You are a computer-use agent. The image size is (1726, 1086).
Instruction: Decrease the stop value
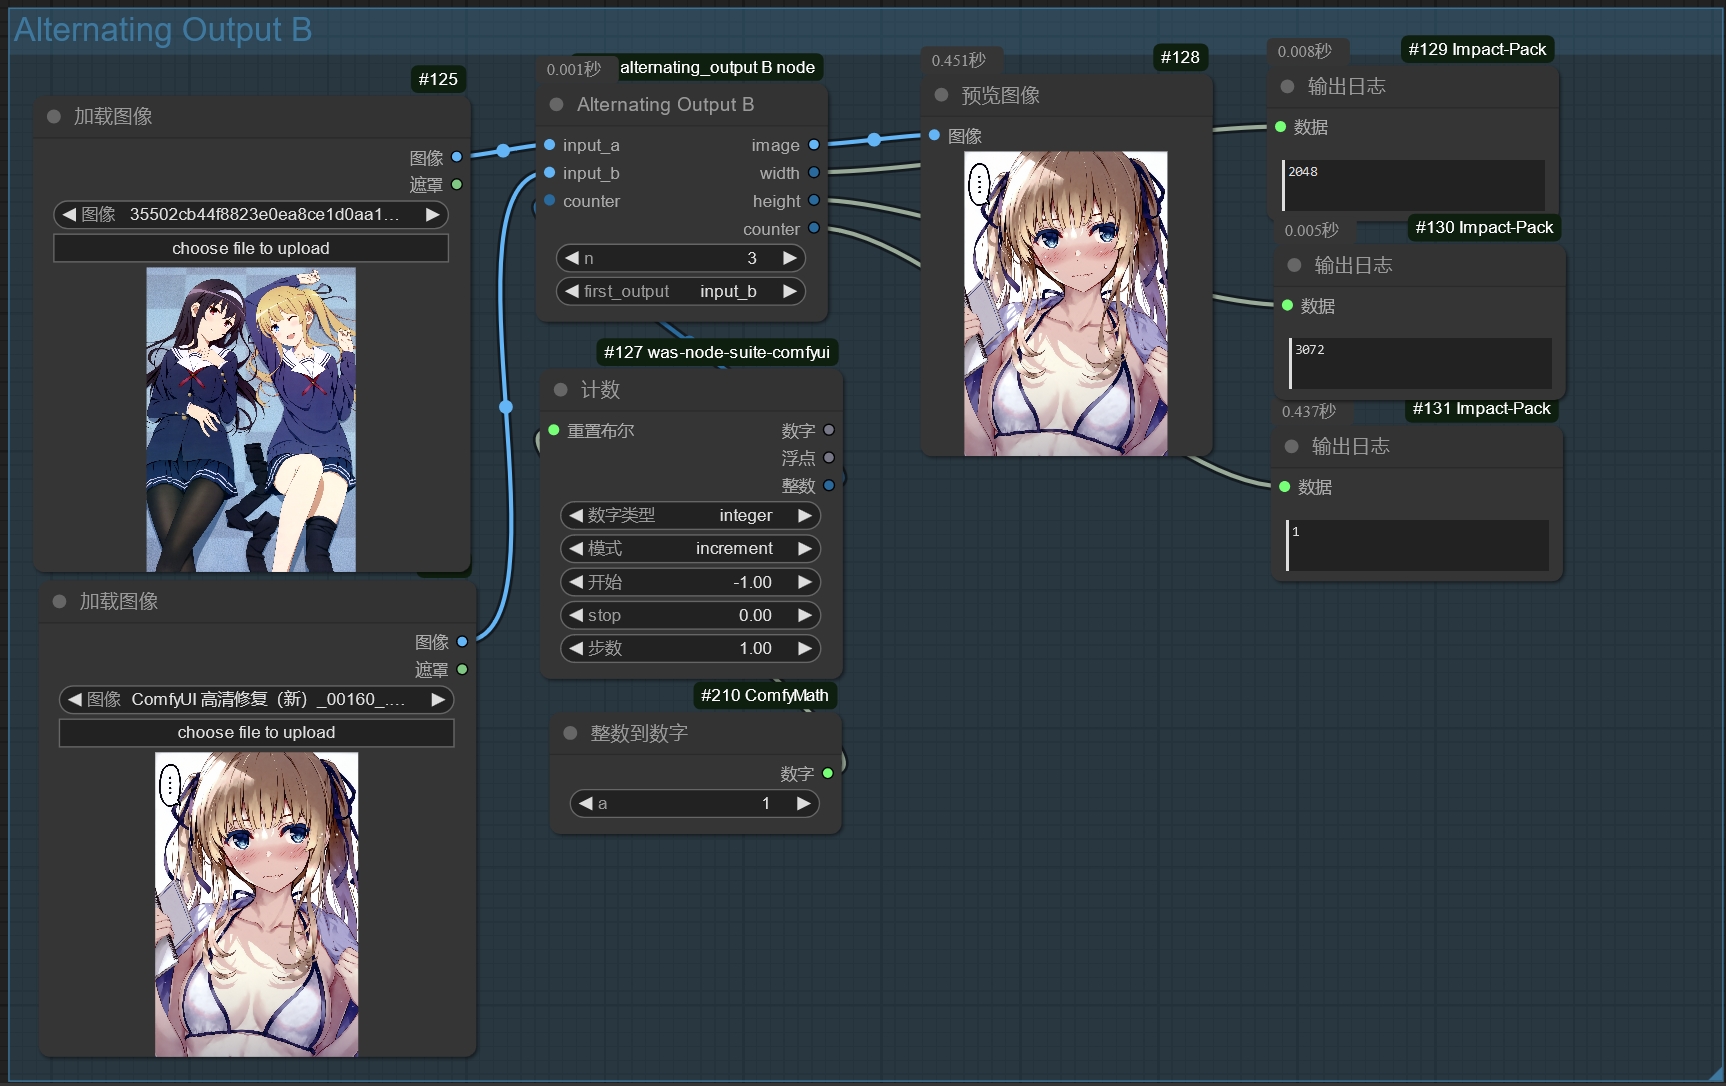coord(576,615)
